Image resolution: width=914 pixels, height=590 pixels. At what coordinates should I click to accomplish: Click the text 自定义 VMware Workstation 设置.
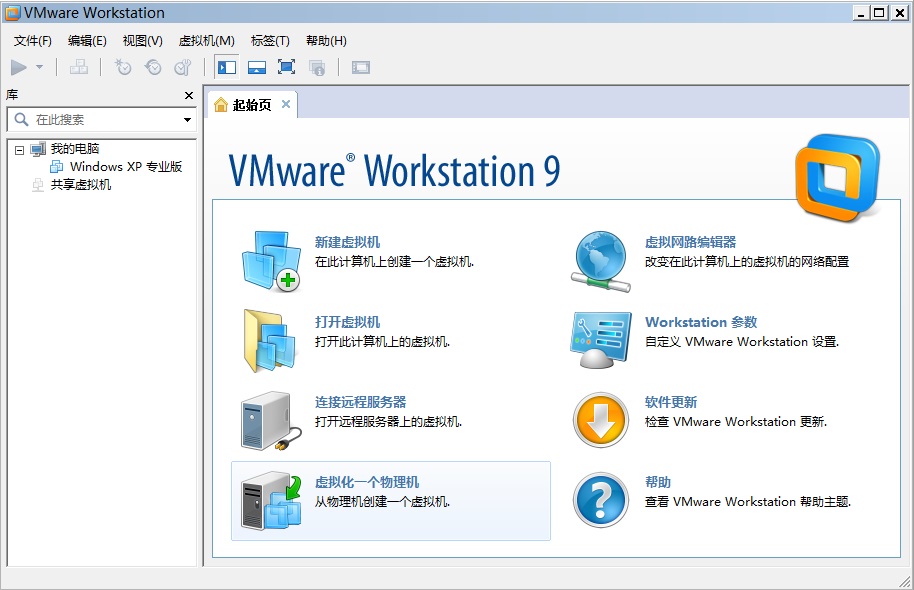(741, 342)
